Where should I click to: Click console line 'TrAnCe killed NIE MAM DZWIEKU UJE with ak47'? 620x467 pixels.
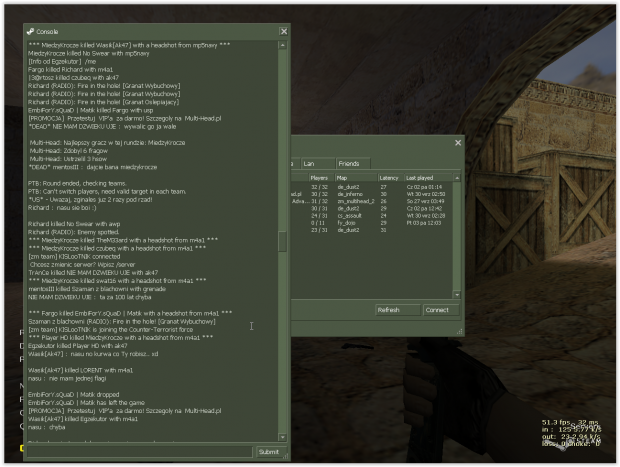pyautogui.click(x=93, y=272)
